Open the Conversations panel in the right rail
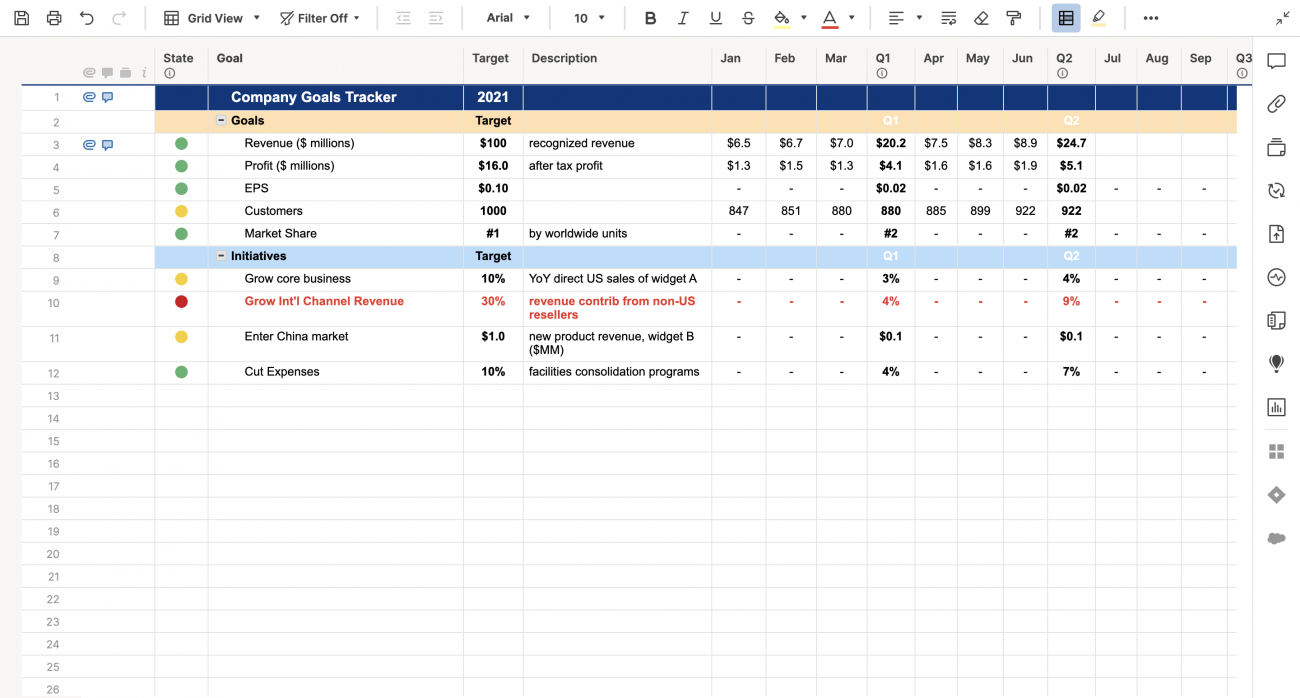Screen dimensions: 1300x698 pyautogui.click(x=1276, y=61)
